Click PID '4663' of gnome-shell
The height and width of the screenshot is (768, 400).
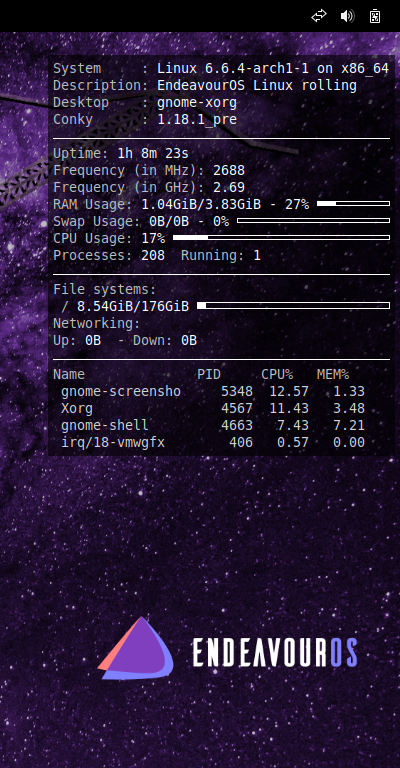click(237, 426)
